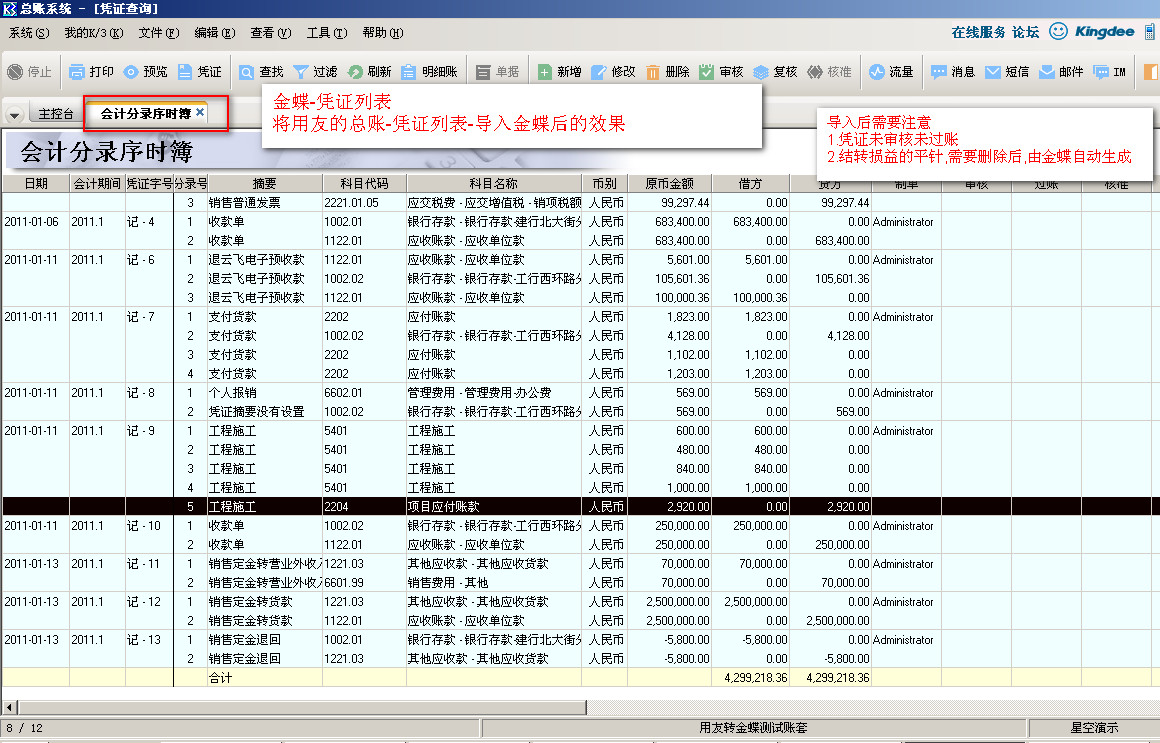1160x743 pixels.
Task: Click the 在线服务 link
Action: click(978, 32)
